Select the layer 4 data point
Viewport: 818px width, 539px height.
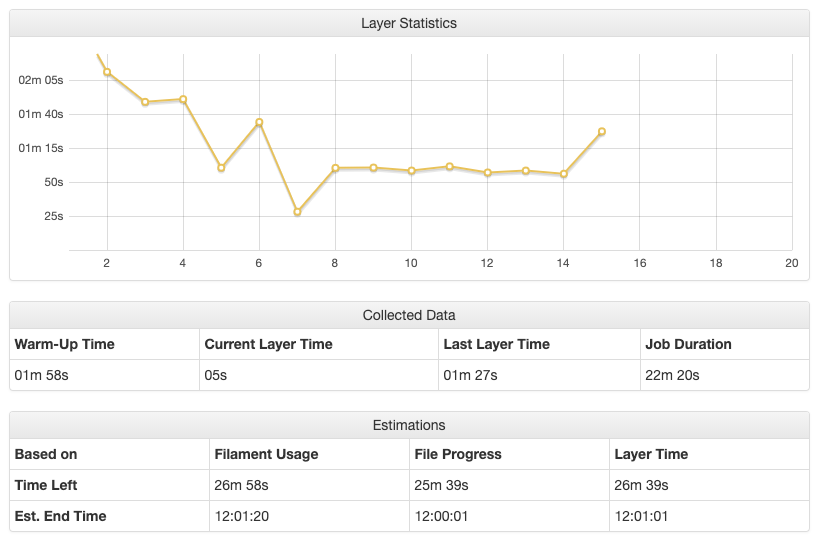[x=183, y=100]
